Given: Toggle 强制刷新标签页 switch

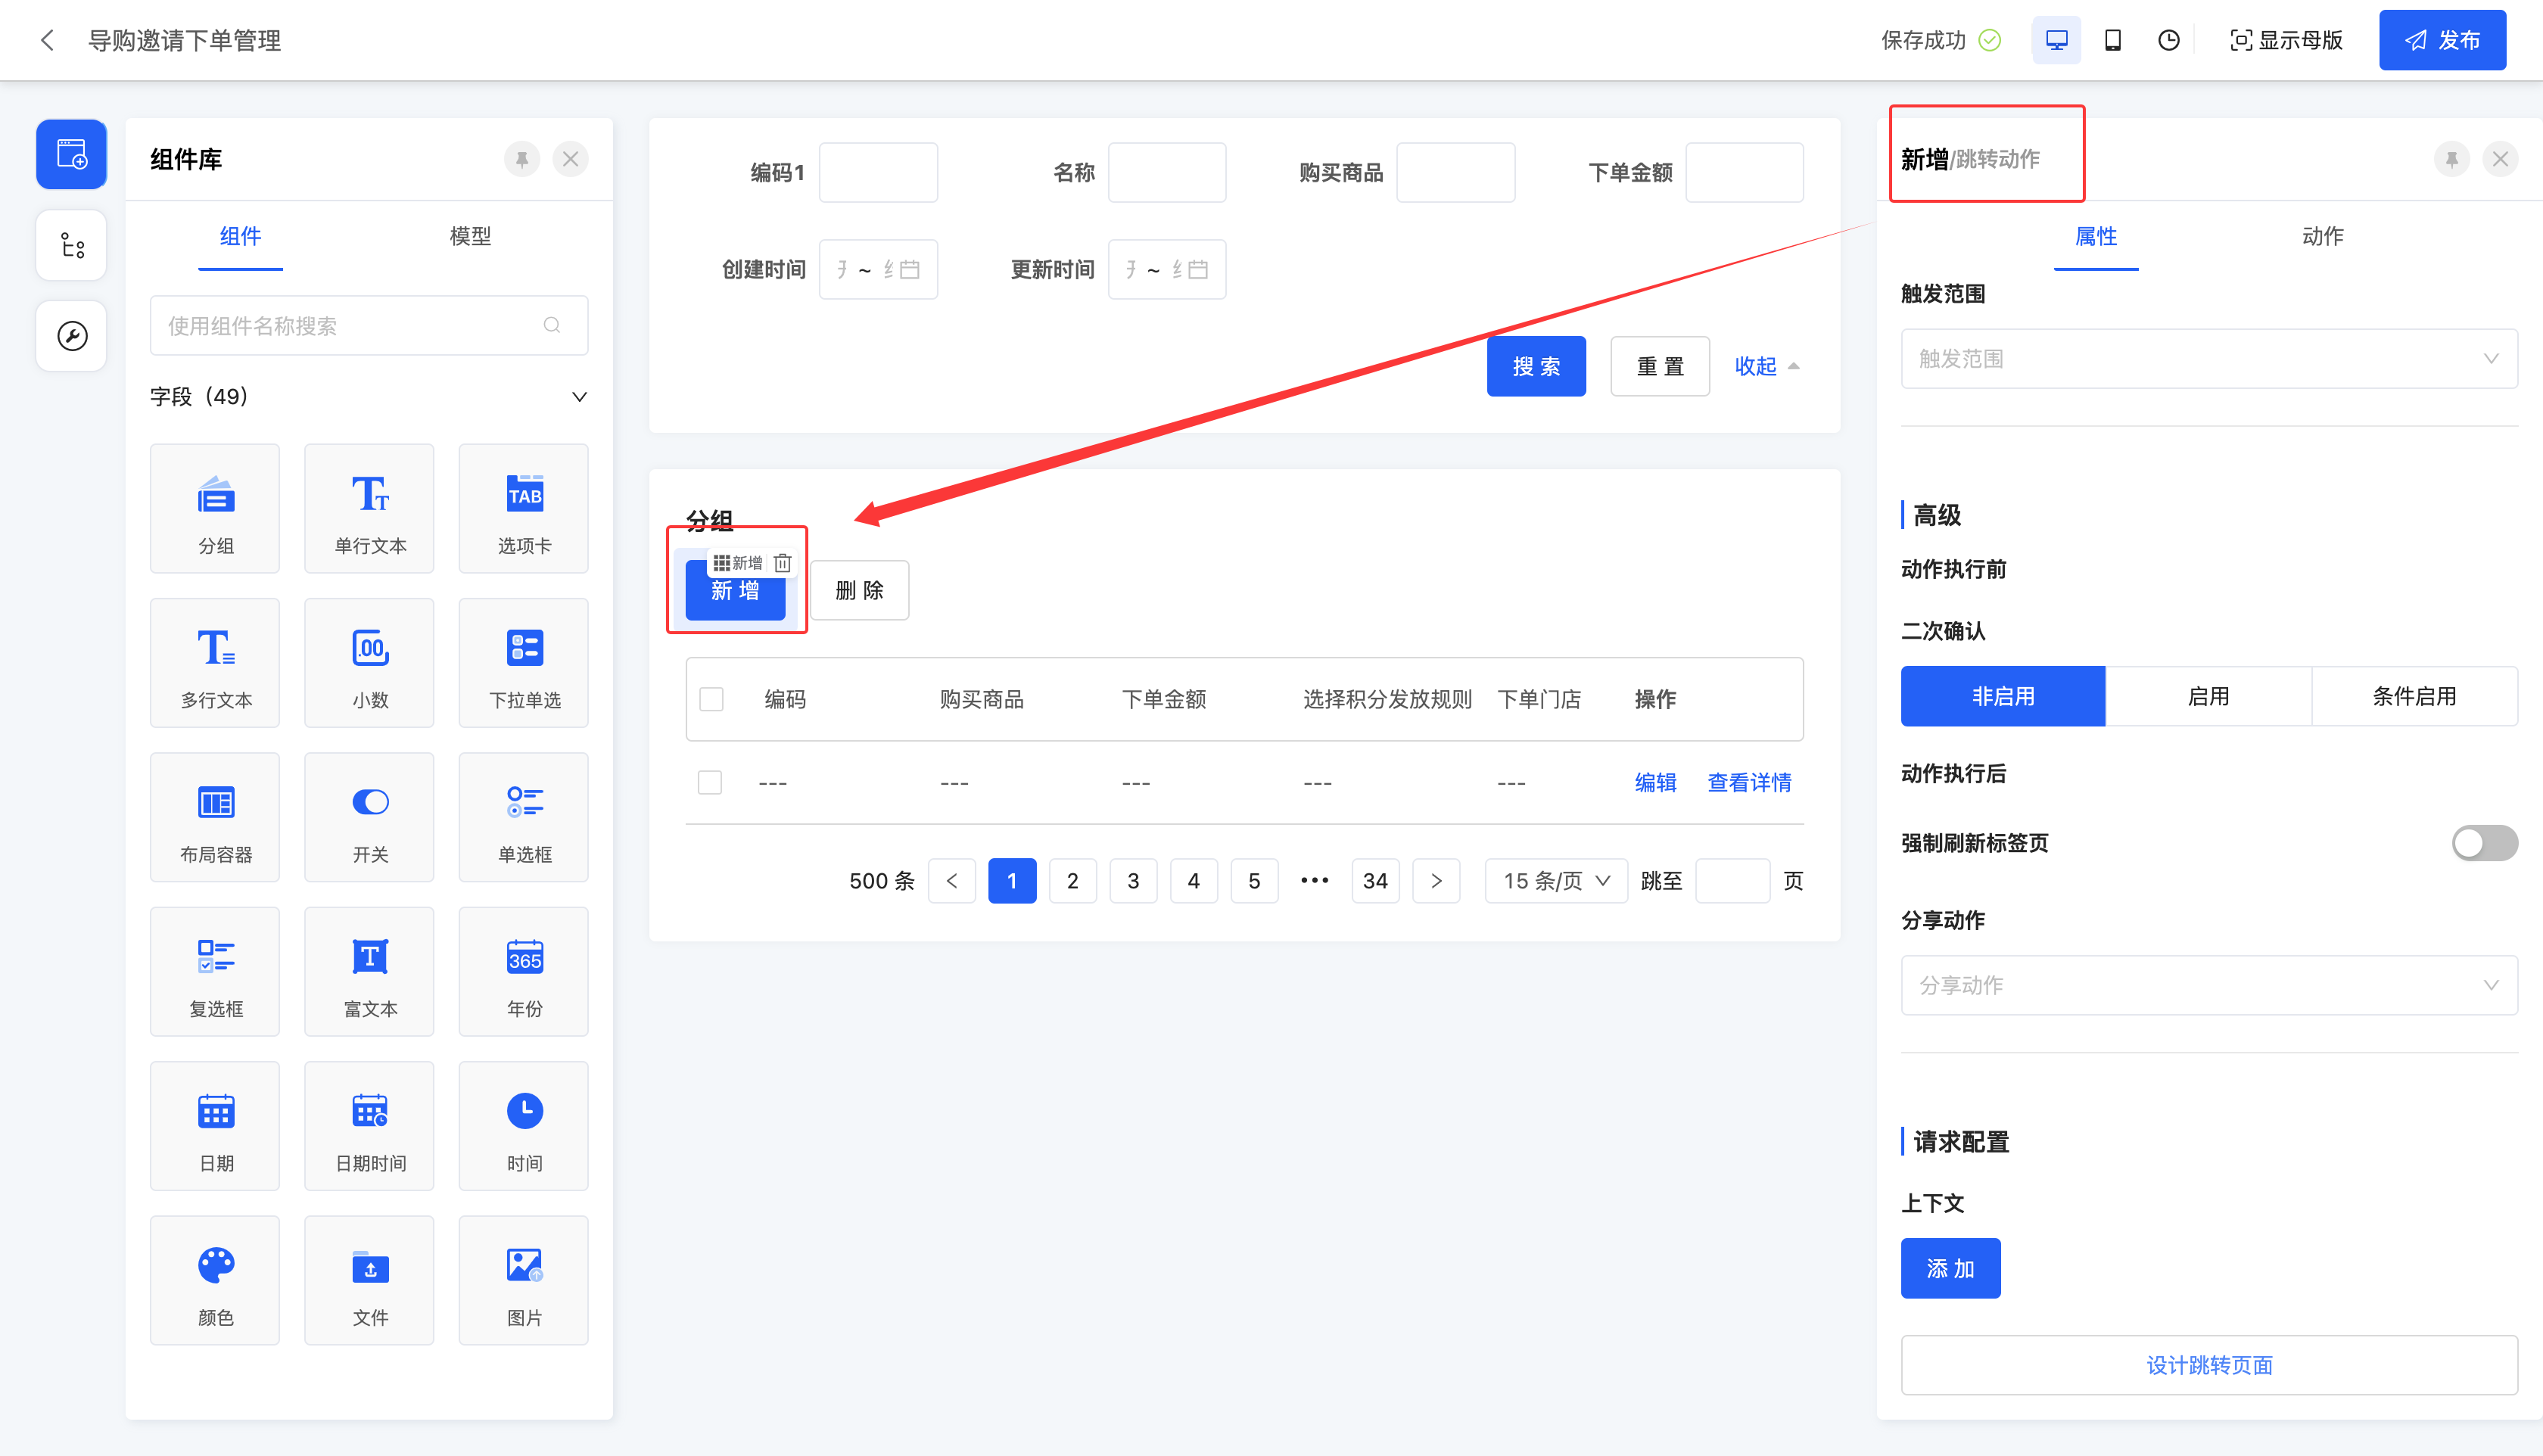Looking at the screenshot, I should pyautogui.click(x=2483, y=843).
